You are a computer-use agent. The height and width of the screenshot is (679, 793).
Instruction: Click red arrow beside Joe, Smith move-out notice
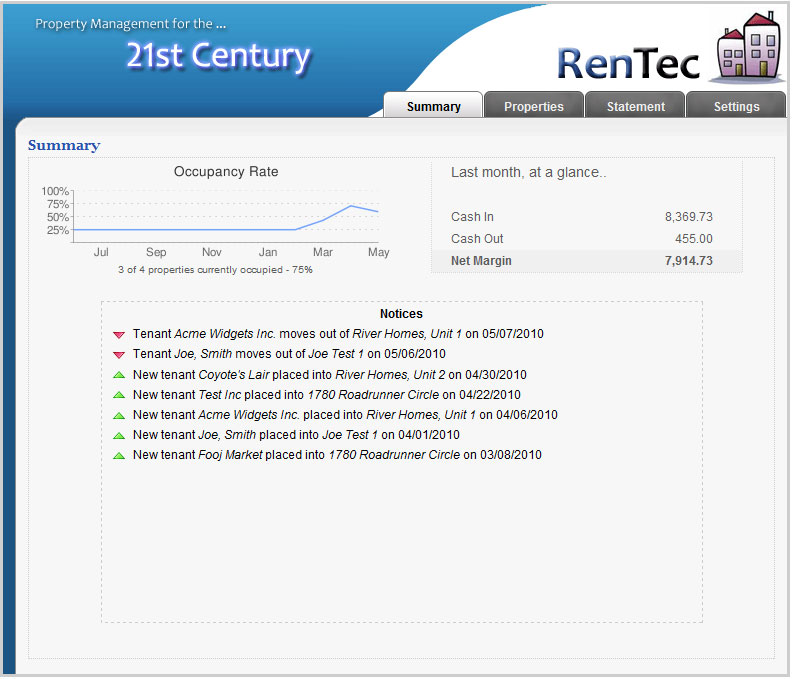click(119, 355)
